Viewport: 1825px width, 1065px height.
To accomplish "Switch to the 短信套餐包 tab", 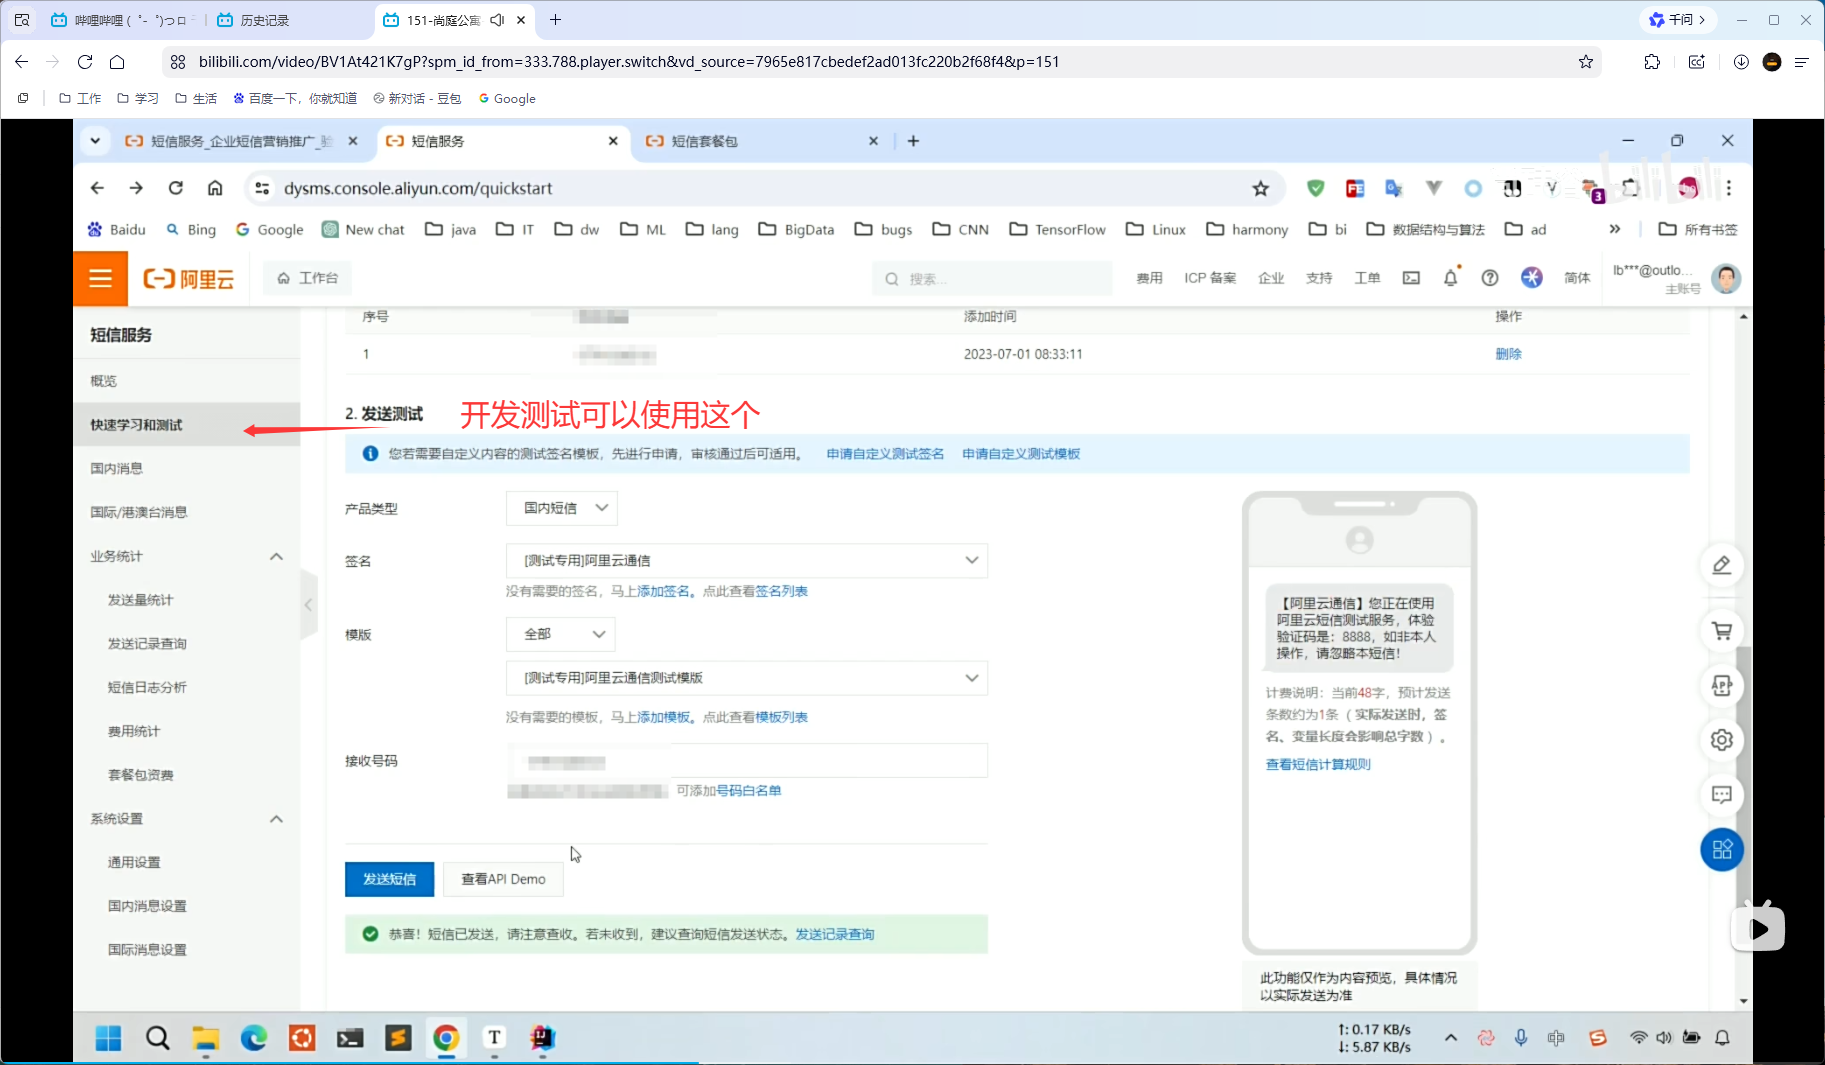I will [762, 141].
